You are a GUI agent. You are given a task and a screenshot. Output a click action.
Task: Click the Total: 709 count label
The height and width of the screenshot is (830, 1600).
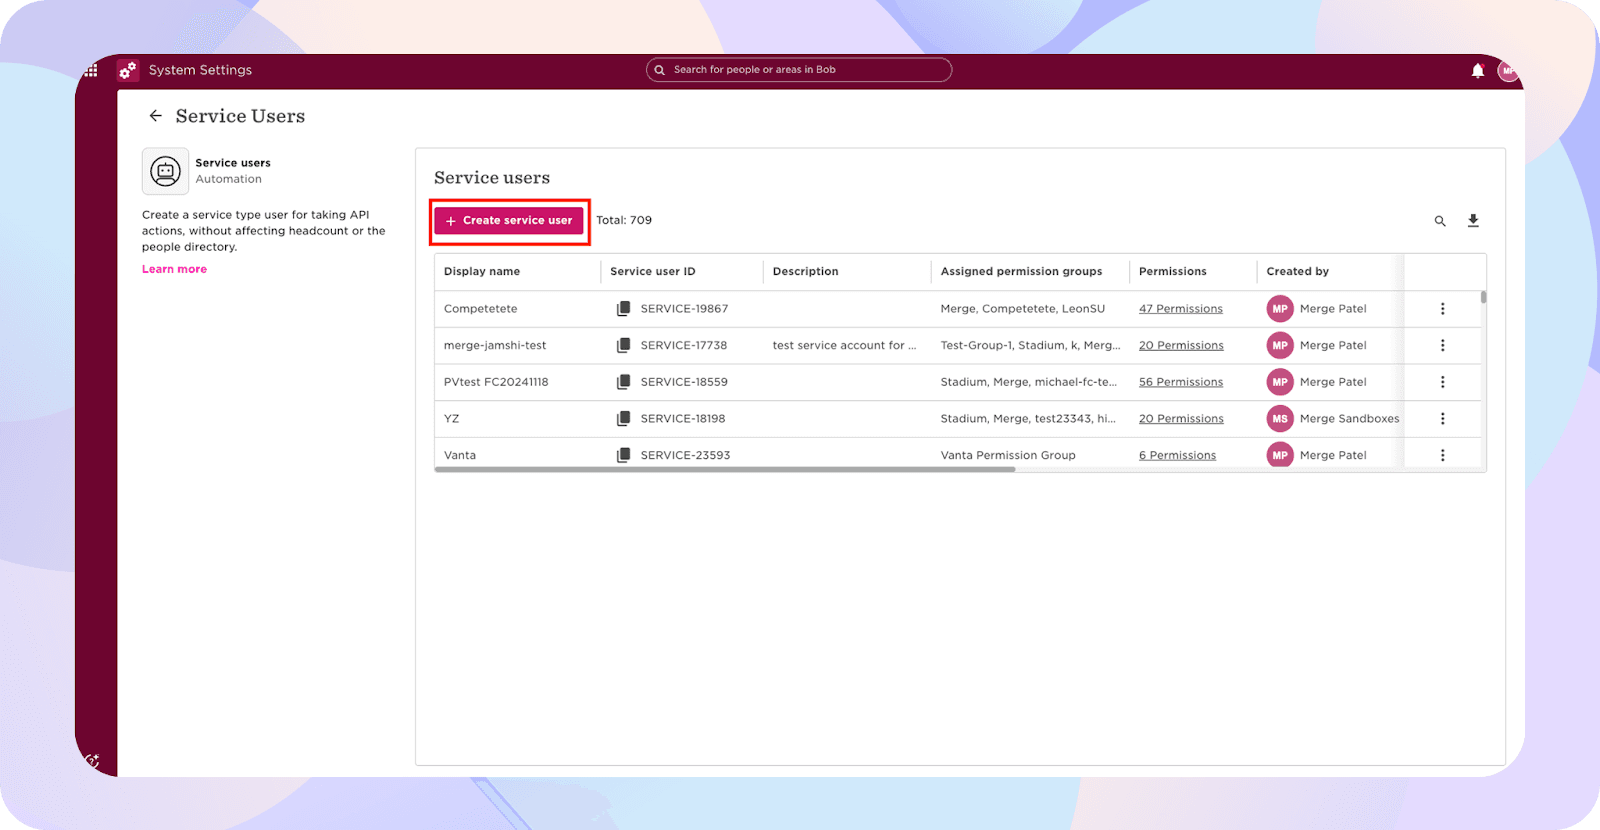pyautogui.click(x=624, y=221)
